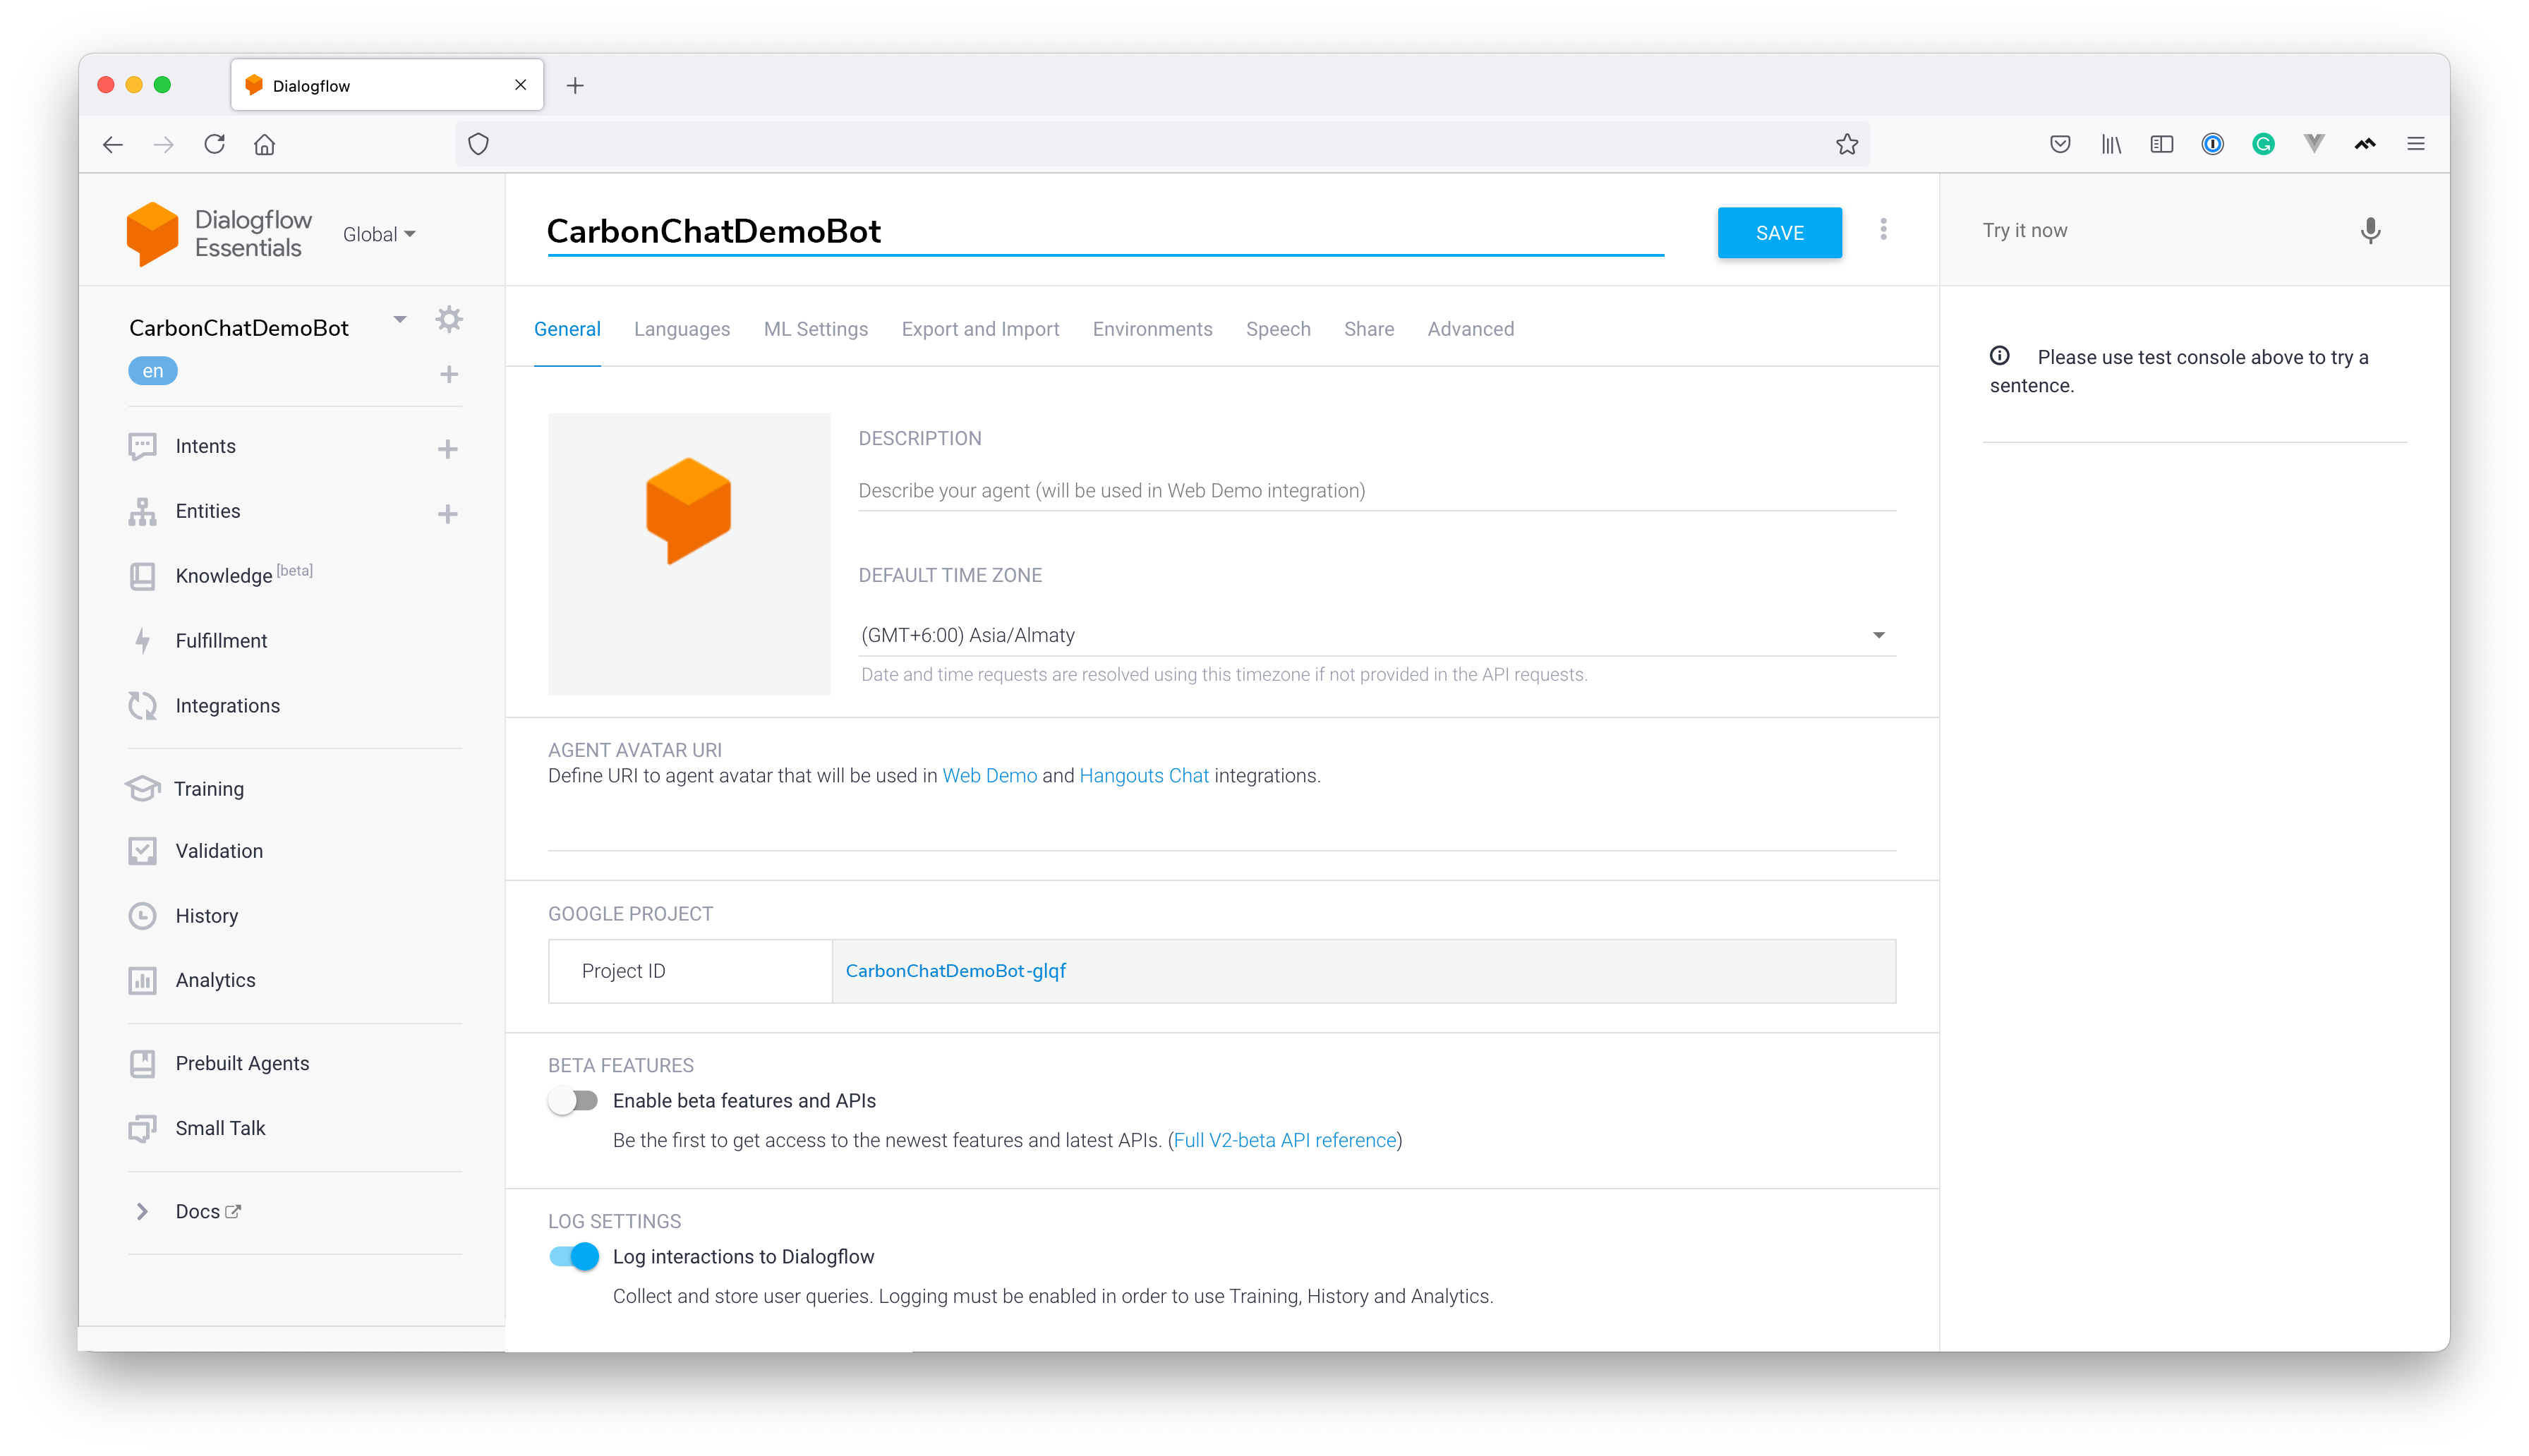The height and width of the screenshot is (1456, 2529).
Task: Switch to the ML Settings tab
Action: pyautogui.click(x=815, y=329)
